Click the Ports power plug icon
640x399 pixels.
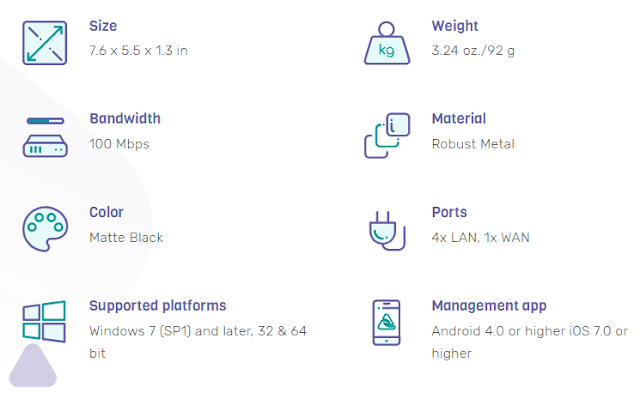pos(387,231)
